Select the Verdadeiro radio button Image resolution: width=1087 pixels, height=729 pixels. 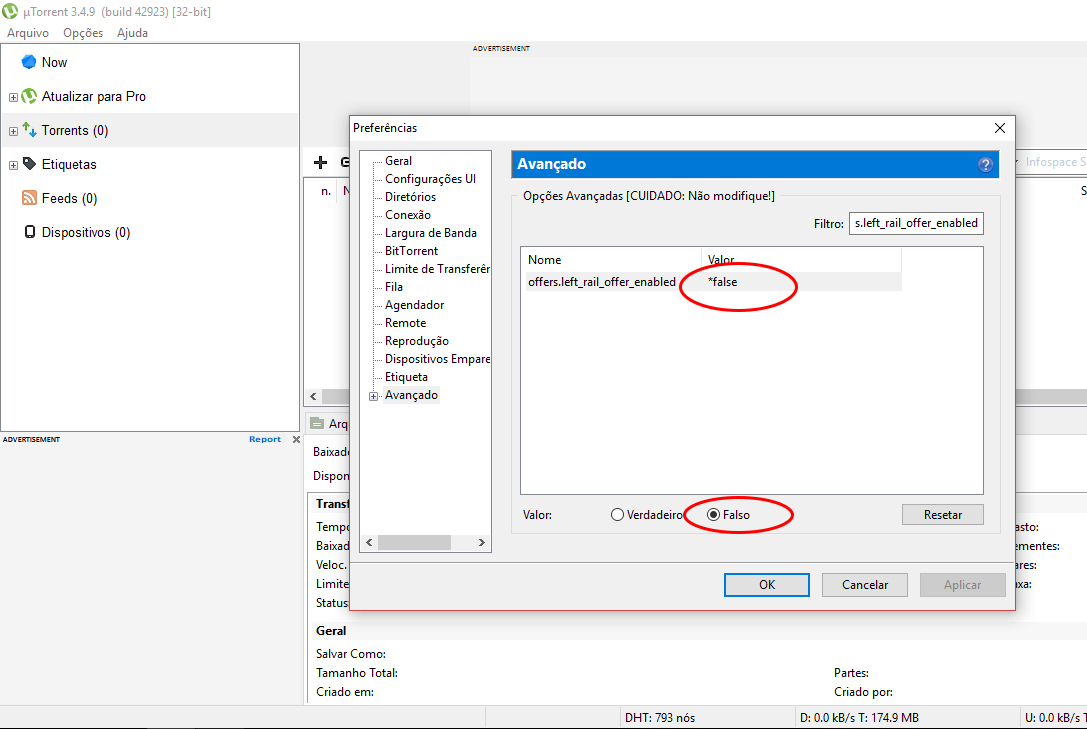617,515
